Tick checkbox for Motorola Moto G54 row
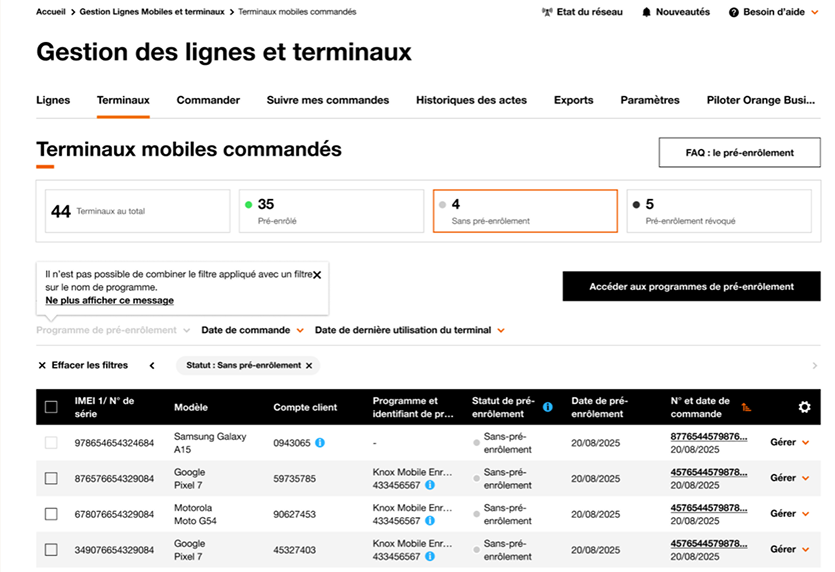This screenshot has width=835, height=572. click(51, 514)
